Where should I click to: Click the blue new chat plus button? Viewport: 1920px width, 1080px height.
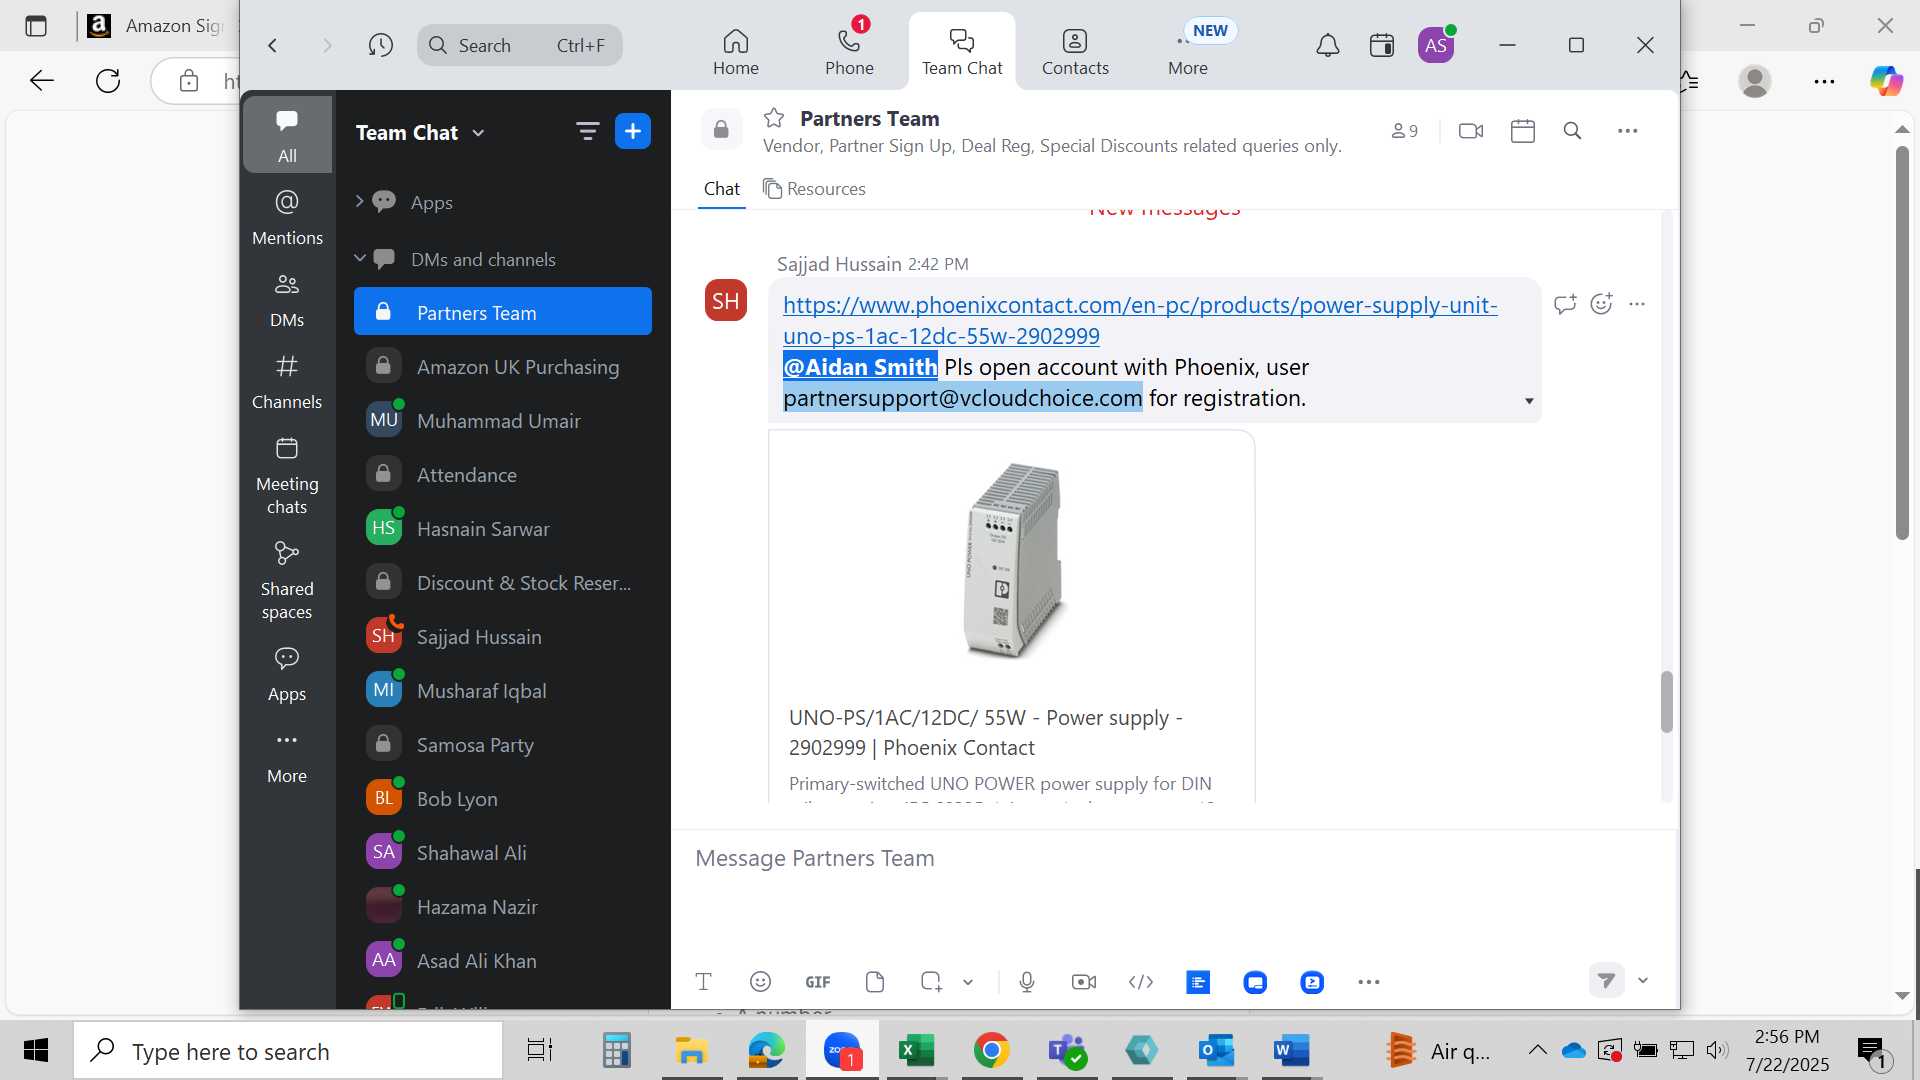pyautogui.click(x=633, y=131)
